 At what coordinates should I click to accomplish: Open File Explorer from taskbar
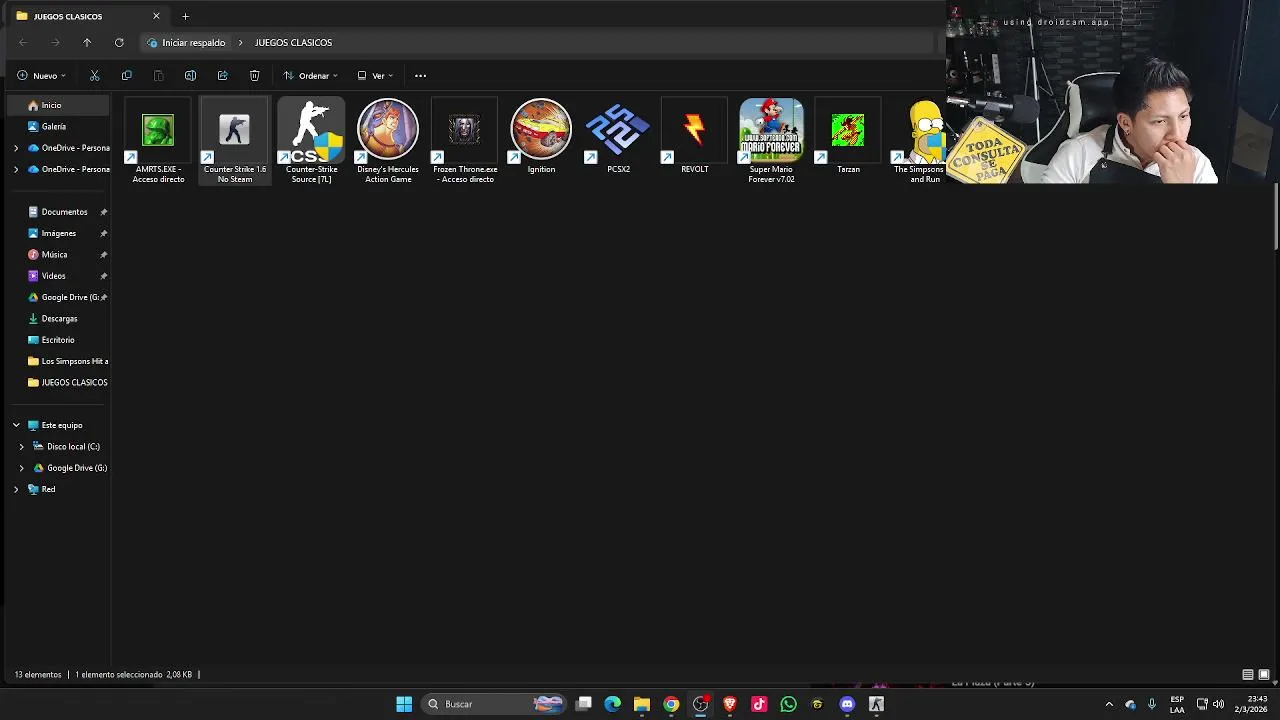[x=642, y=704]
